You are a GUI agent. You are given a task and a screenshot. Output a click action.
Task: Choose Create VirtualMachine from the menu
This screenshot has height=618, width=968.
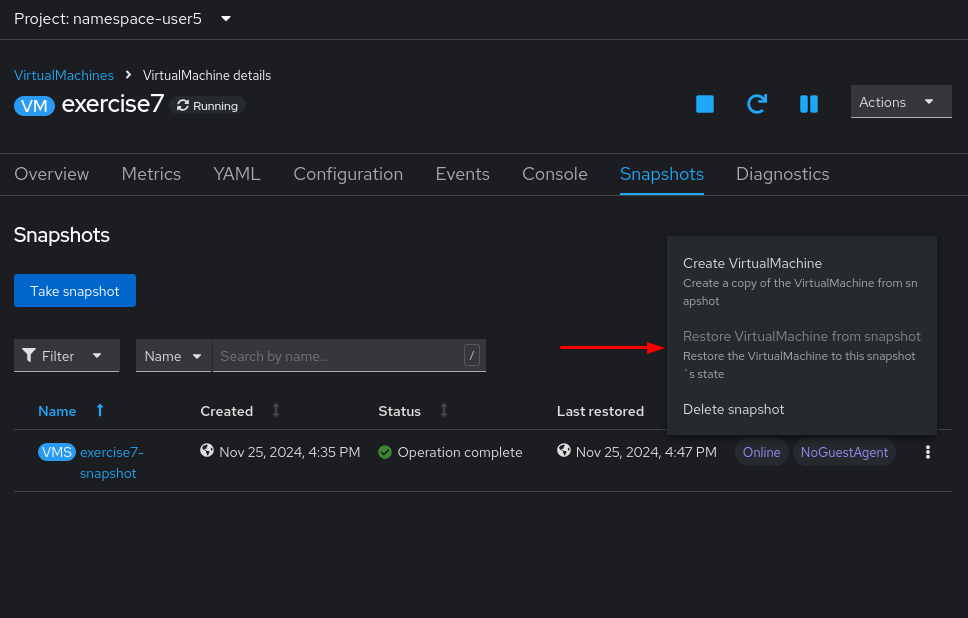(x=752, y=264)
